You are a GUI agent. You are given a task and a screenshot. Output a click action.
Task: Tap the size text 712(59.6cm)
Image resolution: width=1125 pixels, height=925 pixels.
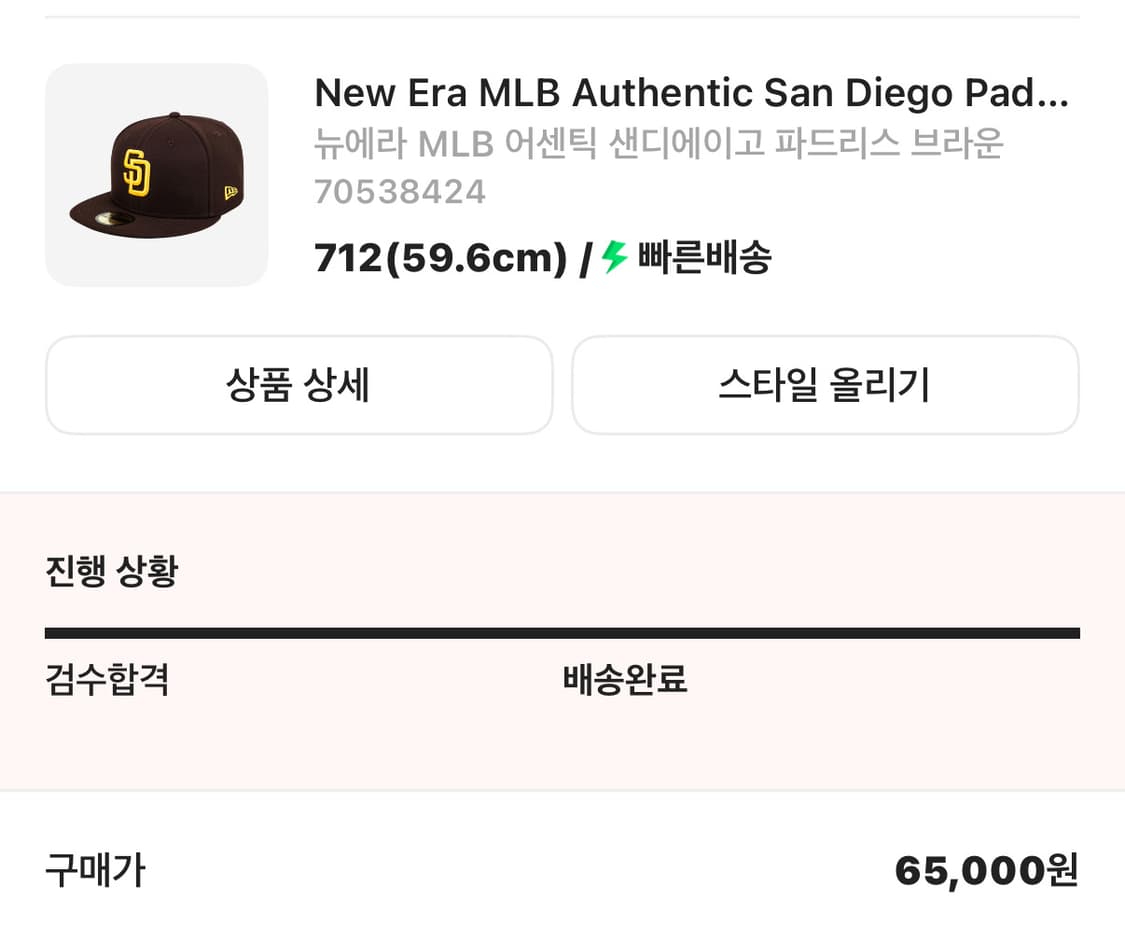(437, 258)
